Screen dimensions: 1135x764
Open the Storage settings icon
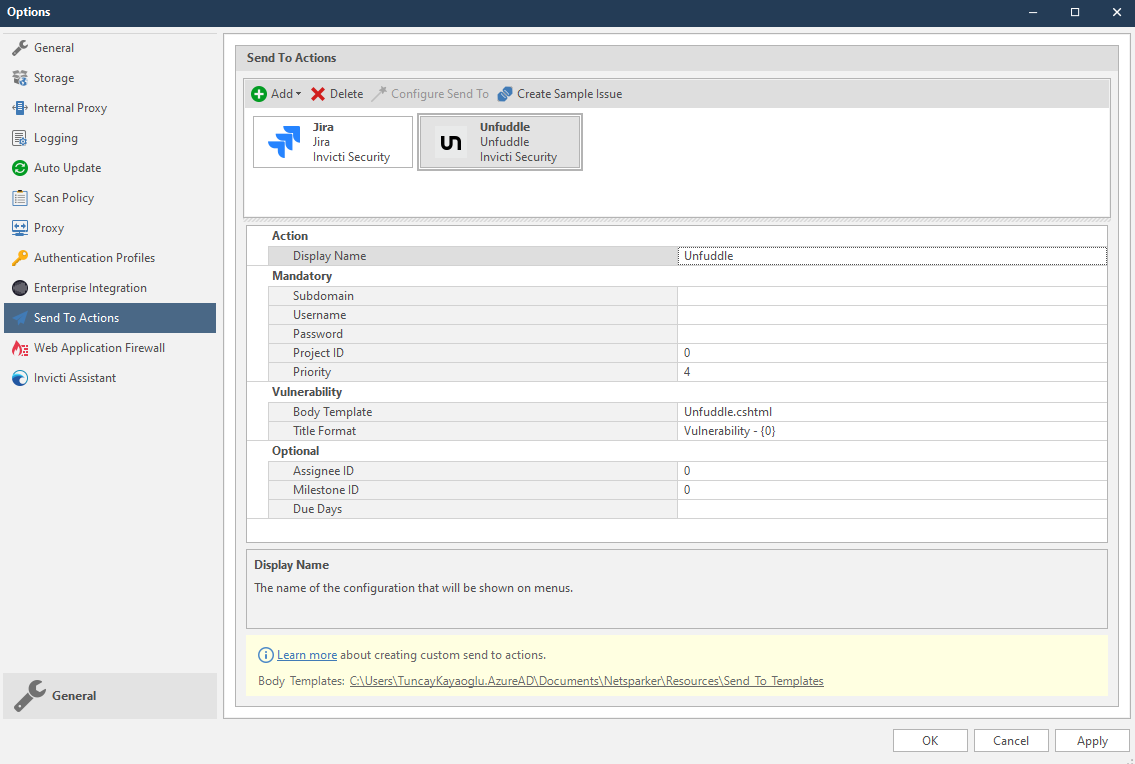[55, 77]
